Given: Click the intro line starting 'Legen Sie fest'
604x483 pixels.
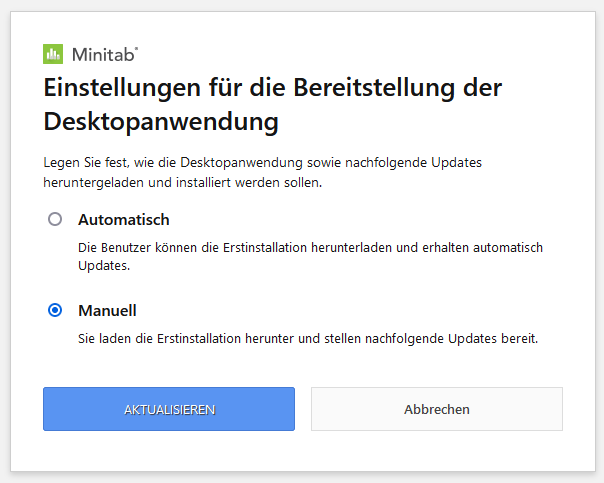Looking at the screenshot, I should pos(263,163).
